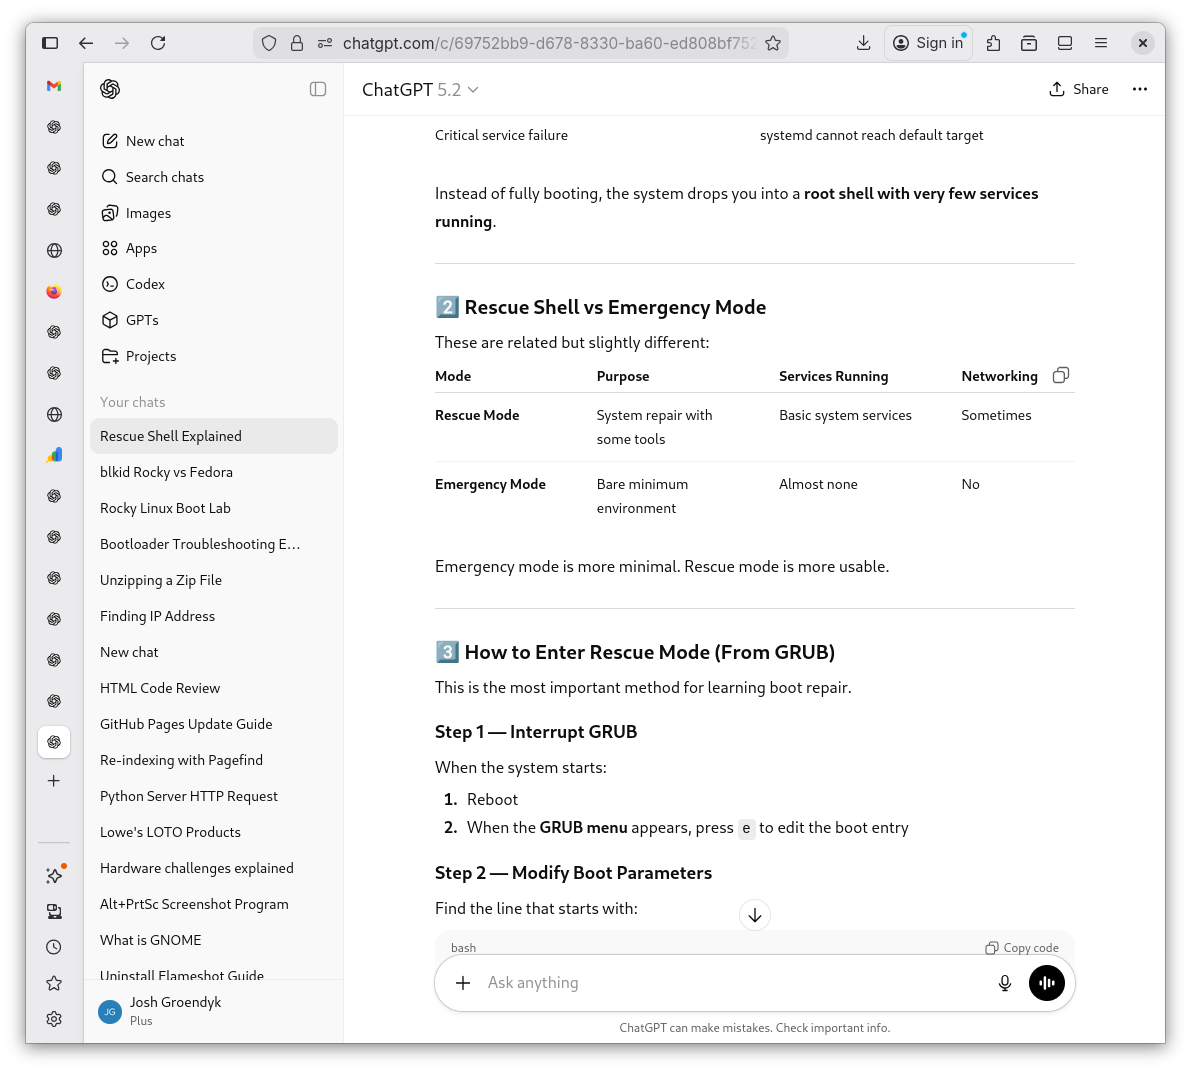Bookmark this page with the star icon
Screen dimensions: 1191x1072
[x=772, y=43]
